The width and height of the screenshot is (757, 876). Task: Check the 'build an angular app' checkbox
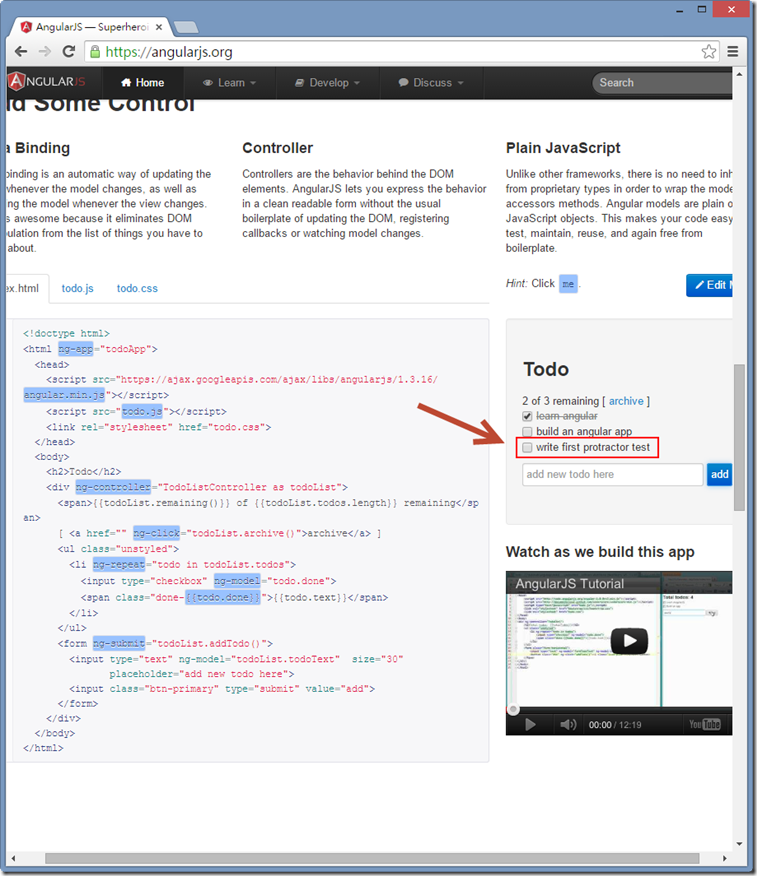(x=527, y=431)
